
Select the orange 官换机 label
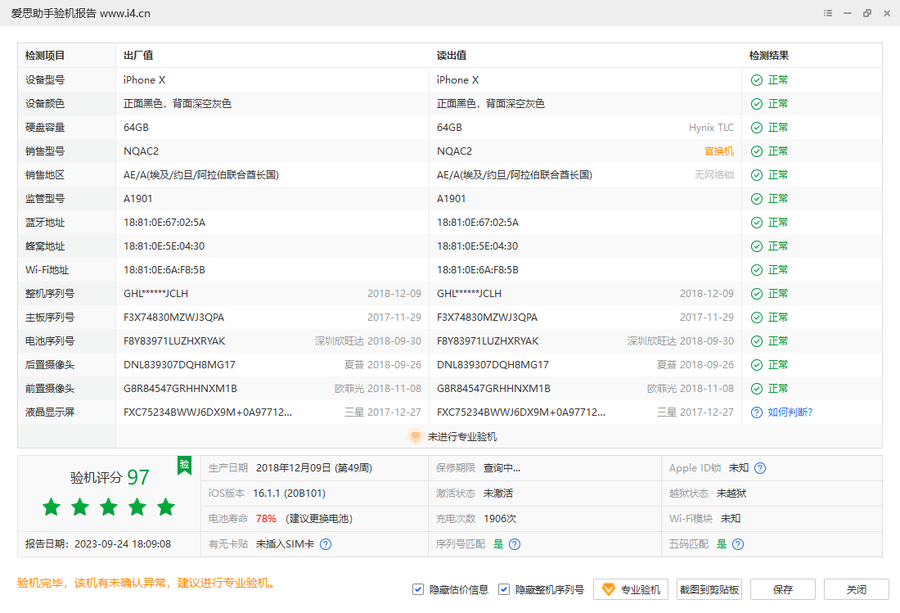719,152
